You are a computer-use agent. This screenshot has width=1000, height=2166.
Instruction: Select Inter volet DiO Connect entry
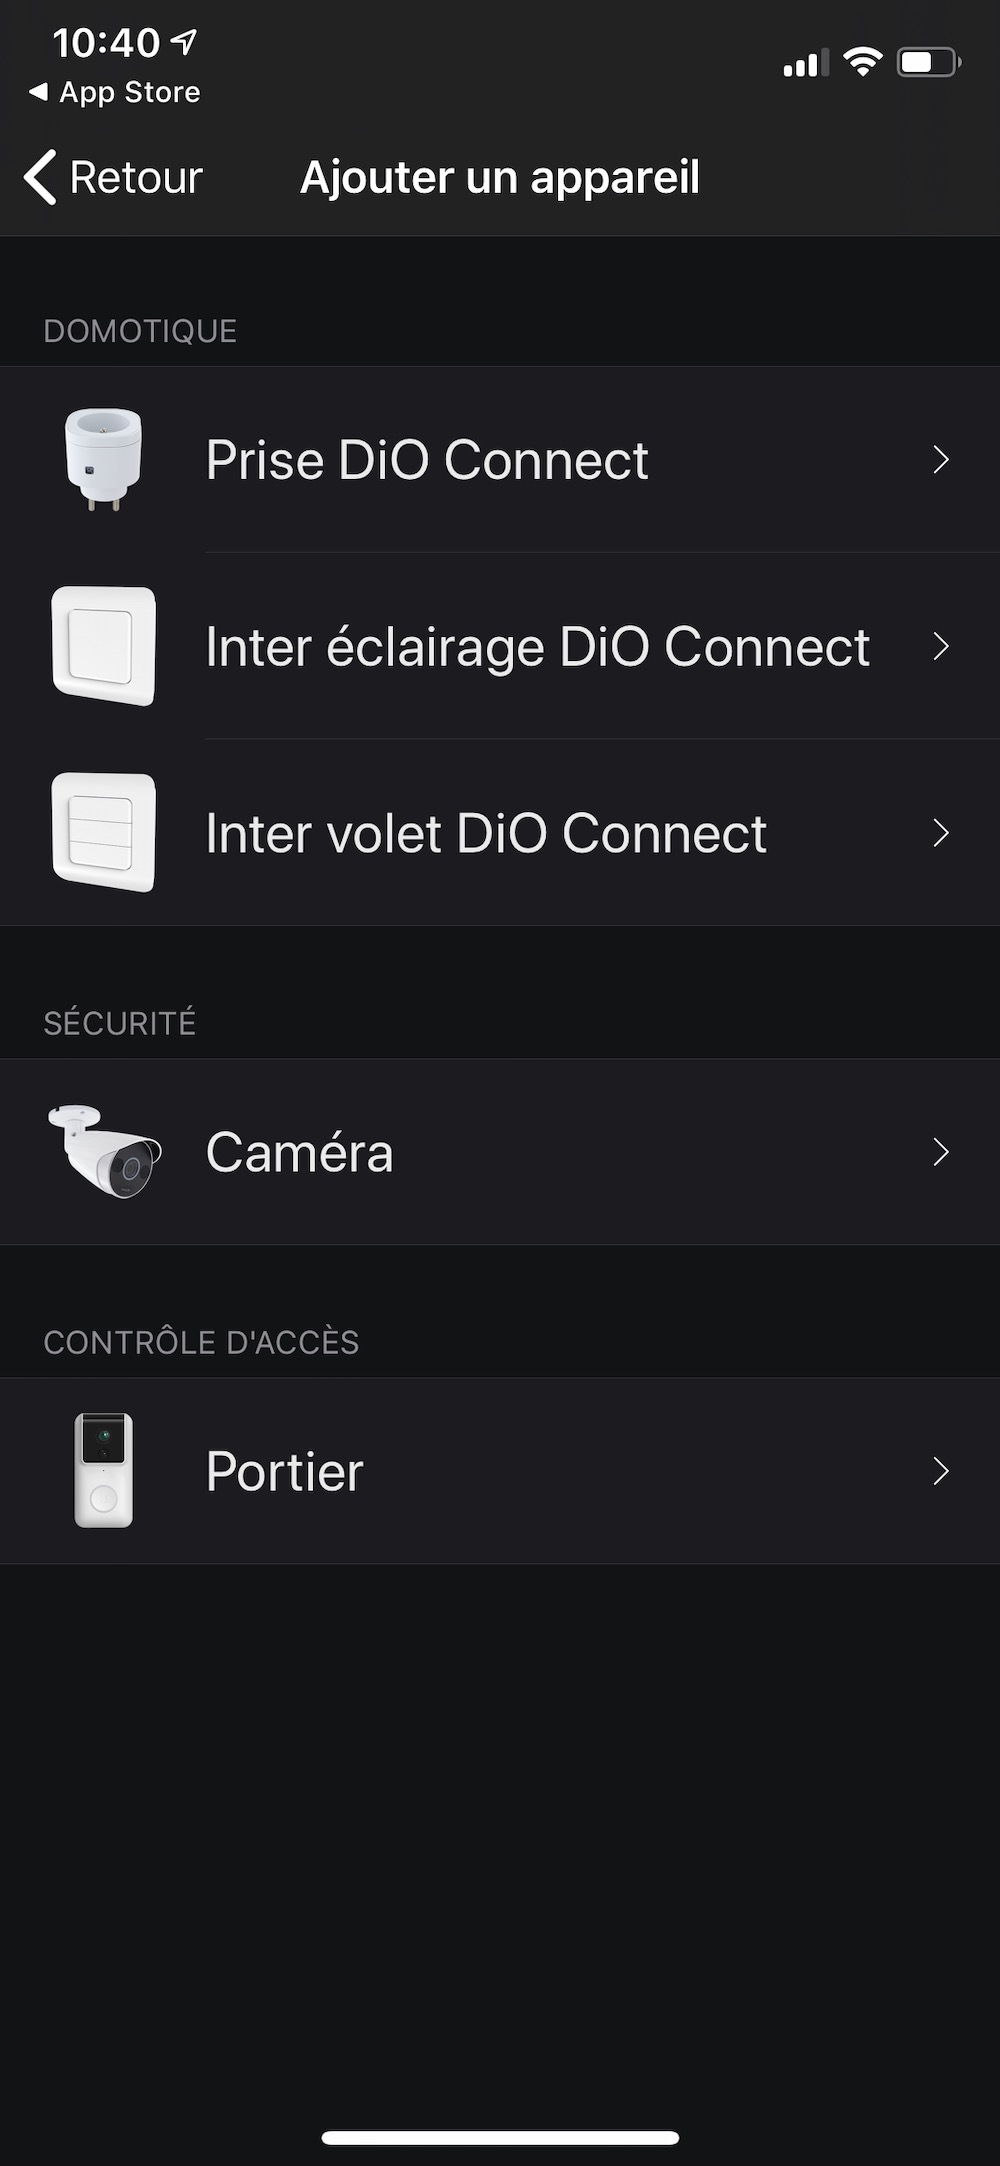click(x=486, y=833)
